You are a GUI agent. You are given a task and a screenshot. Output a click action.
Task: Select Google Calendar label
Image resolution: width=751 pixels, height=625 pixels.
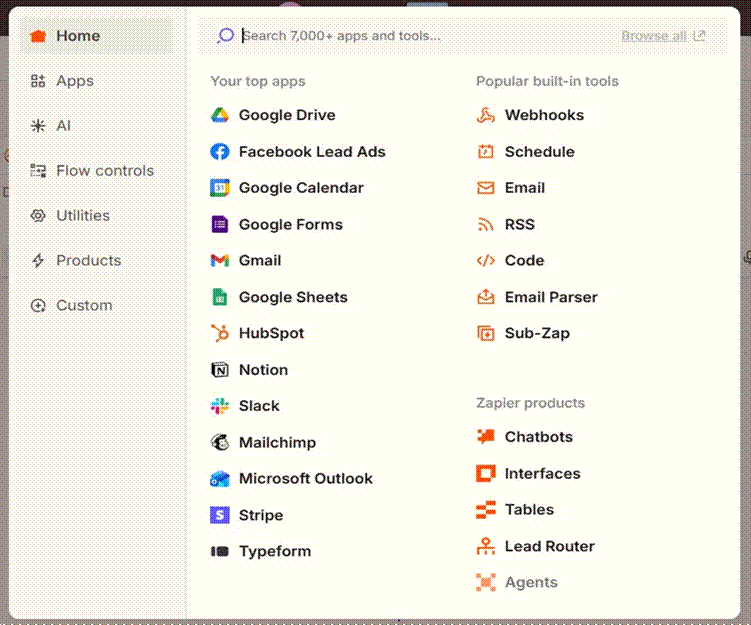[x=301, y=188]
